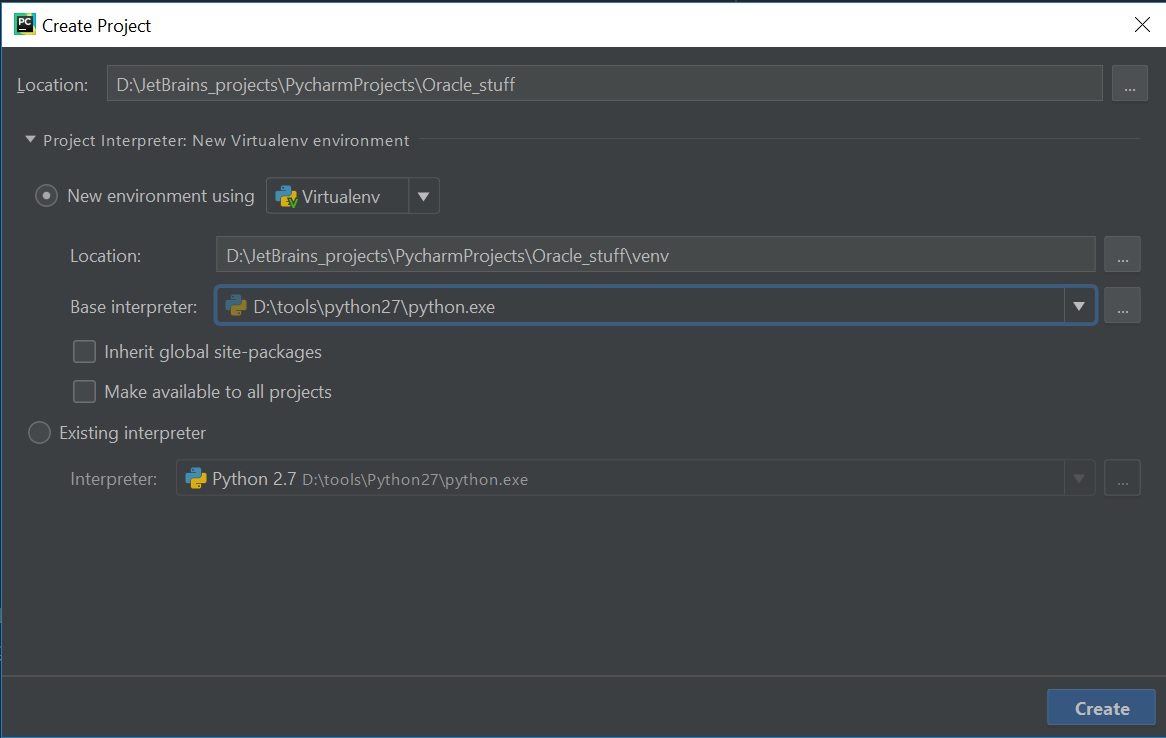Open the existing Interpreter dropdown arrow
Image resolution: width=1166 pixels, height=738 pixels.
(1079, 479)
